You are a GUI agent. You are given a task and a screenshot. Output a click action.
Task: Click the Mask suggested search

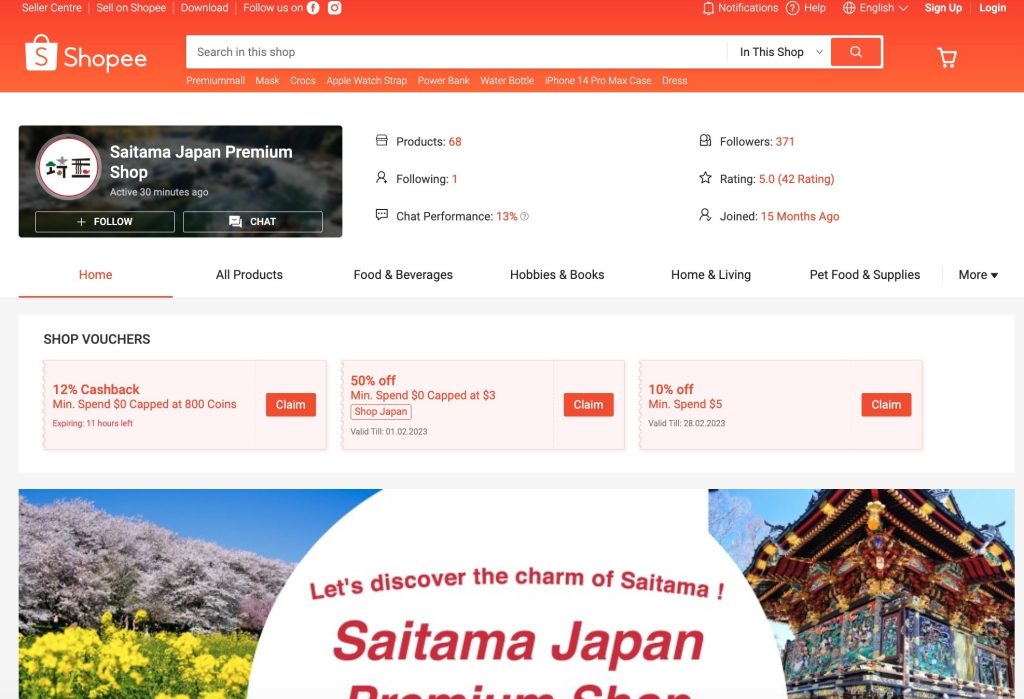point(267,80)
